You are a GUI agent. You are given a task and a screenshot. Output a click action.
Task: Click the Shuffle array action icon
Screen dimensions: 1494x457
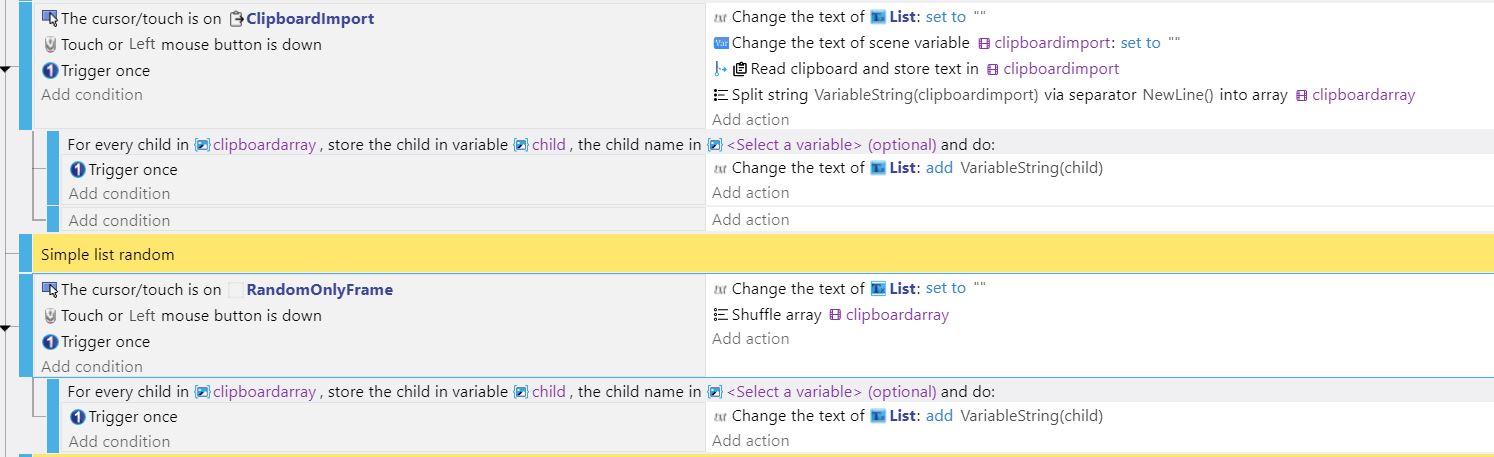point(720,315)
